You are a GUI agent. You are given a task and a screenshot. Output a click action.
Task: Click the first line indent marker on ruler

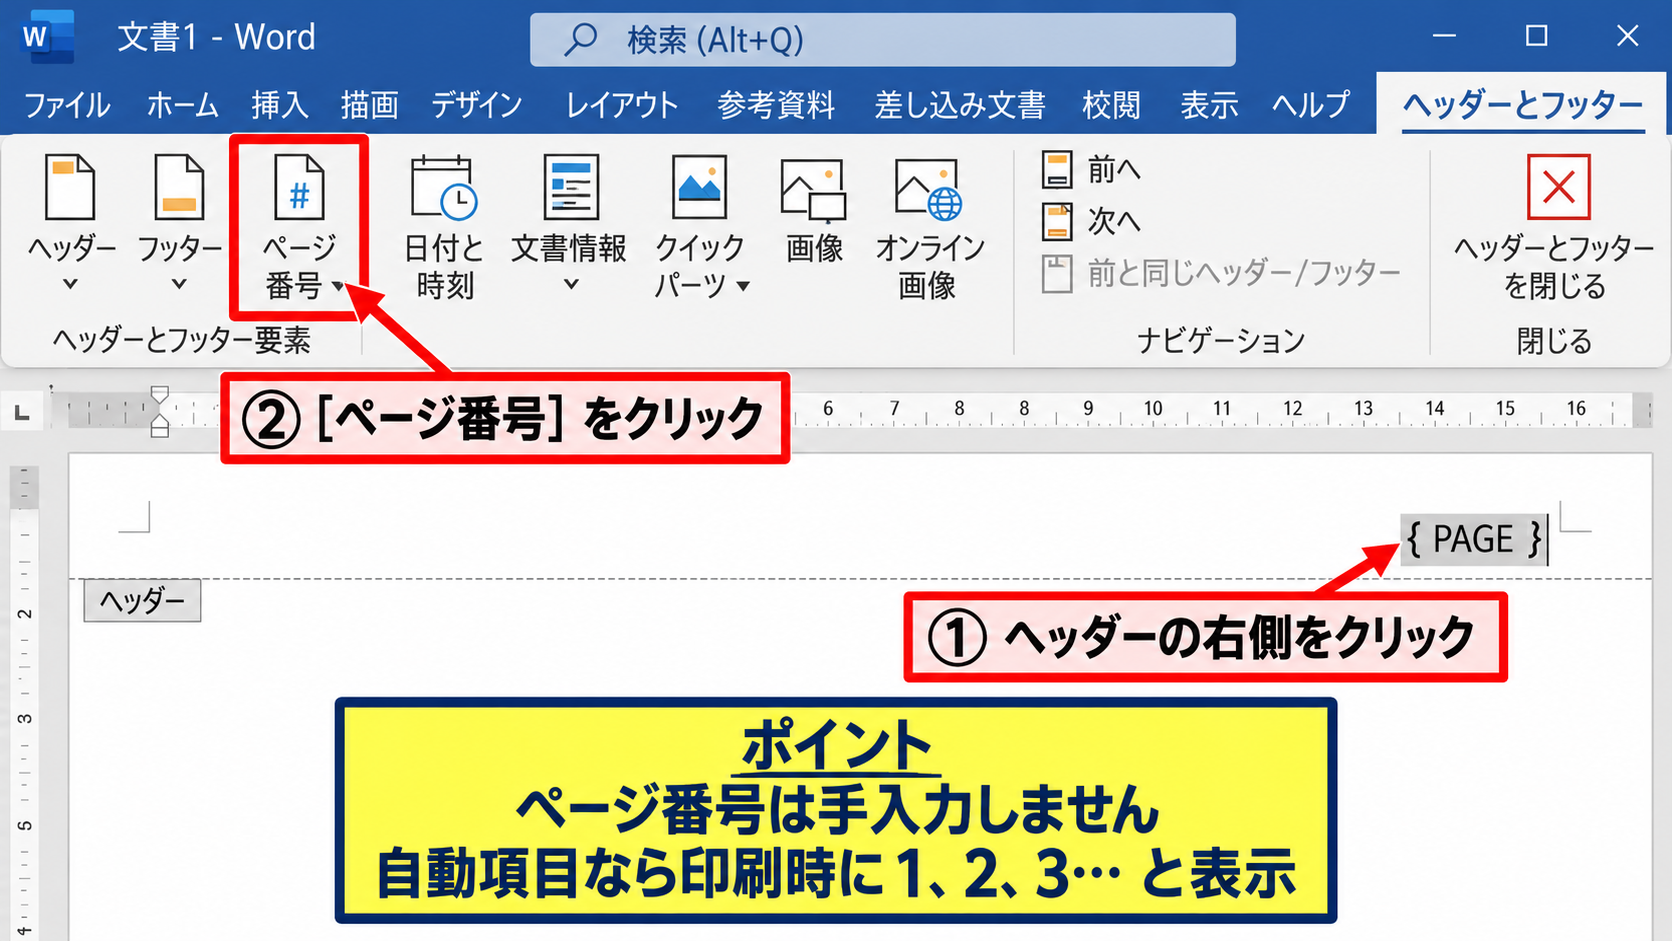[160, 395]
